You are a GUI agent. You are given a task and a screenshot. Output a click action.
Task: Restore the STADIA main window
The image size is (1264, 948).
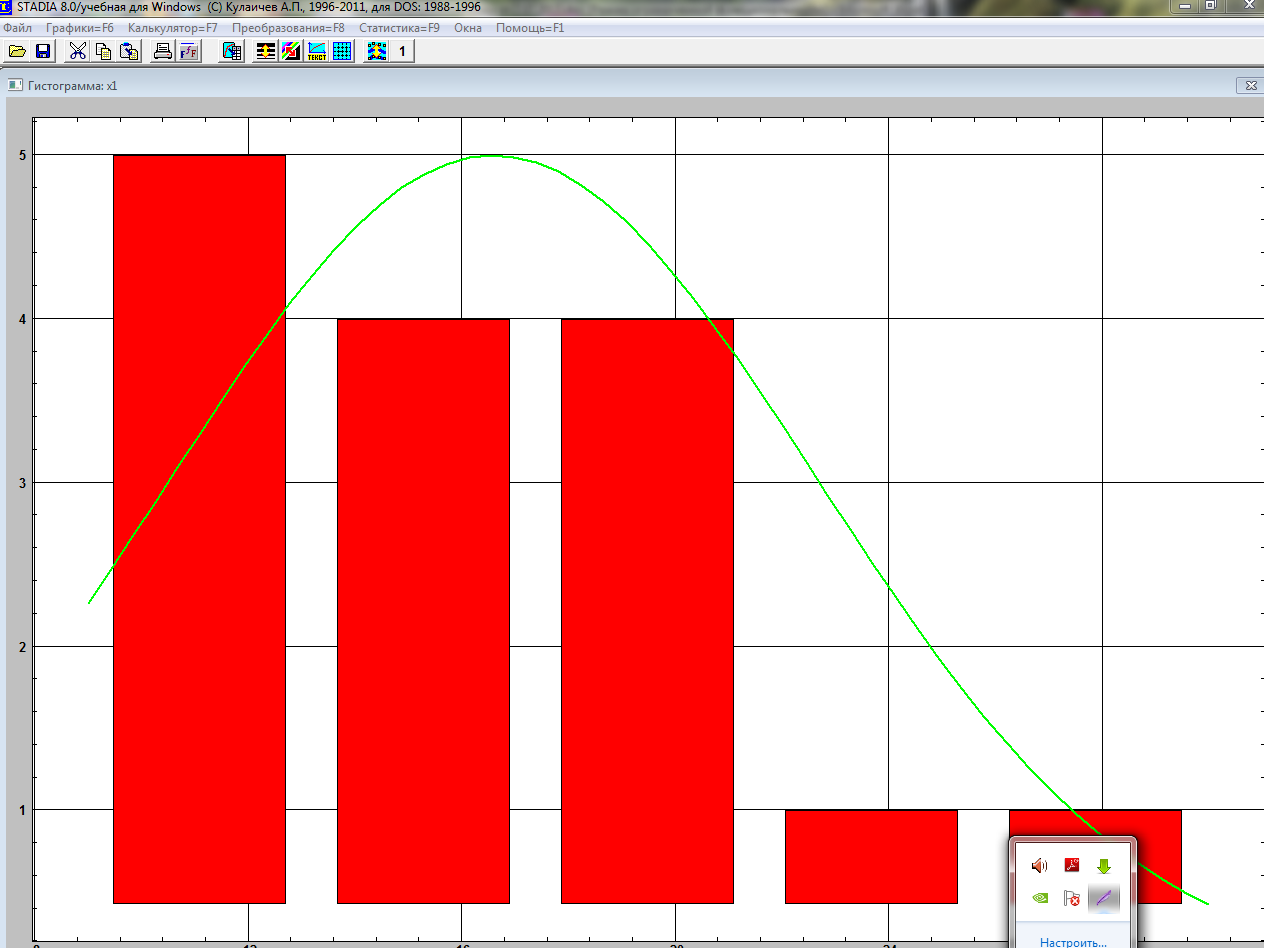point(1210,6)
